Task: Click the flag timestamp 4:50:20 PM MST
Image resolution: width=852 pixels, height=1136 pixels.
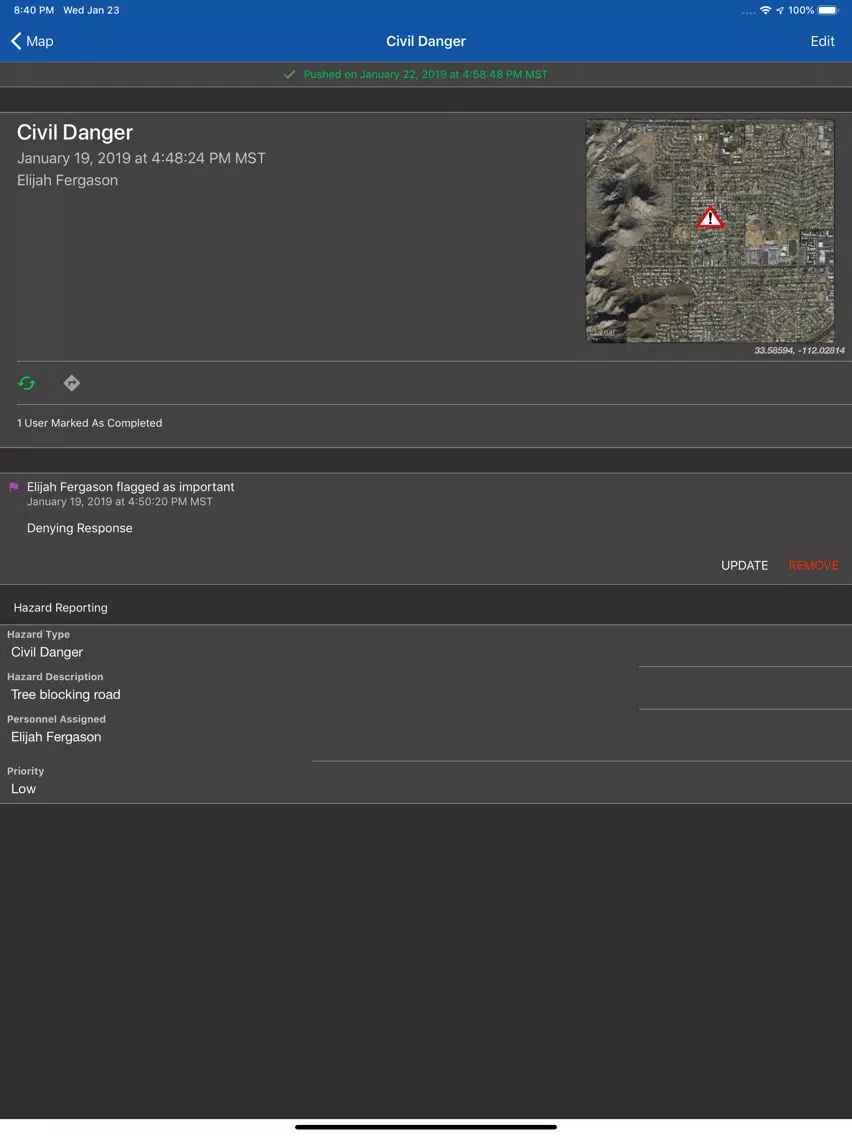Action: point(120,501)
